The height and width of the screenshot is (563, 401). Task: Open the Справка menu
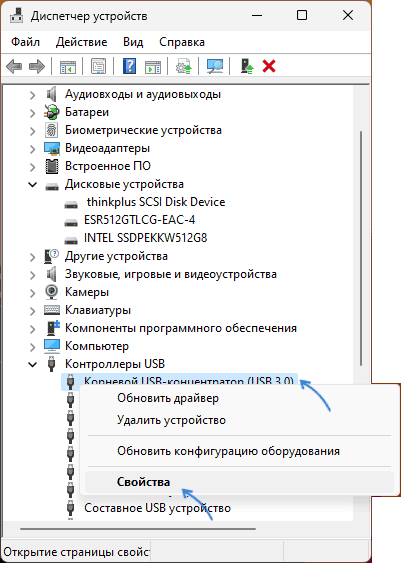point(182,42)
